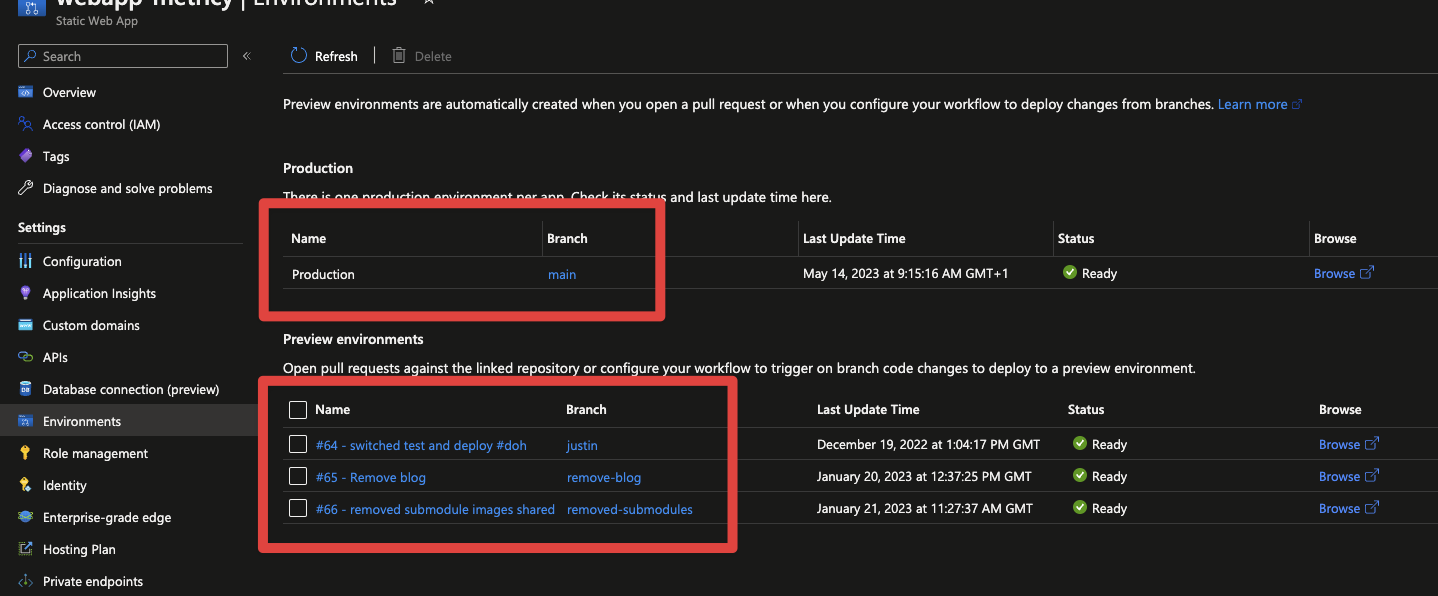Image resolution: width=1438 pixels, height=596 pixels.
Task: Click the Static Web App resource icon
Action: 31,9
